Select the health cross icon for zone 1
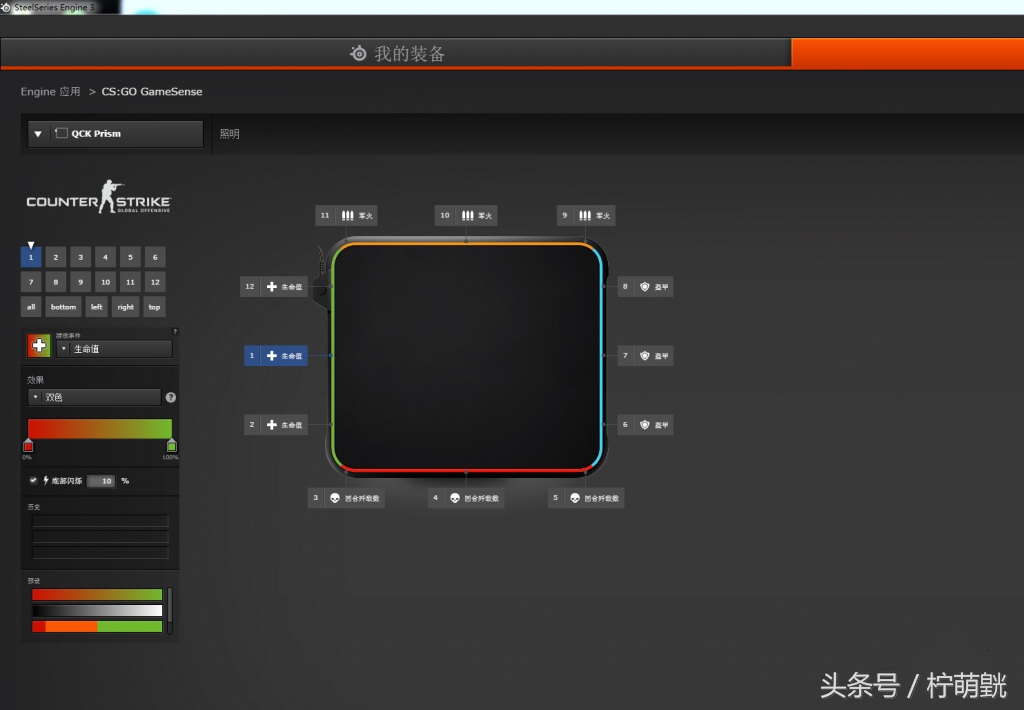1024x710 pixels. [x=270, y=355]
